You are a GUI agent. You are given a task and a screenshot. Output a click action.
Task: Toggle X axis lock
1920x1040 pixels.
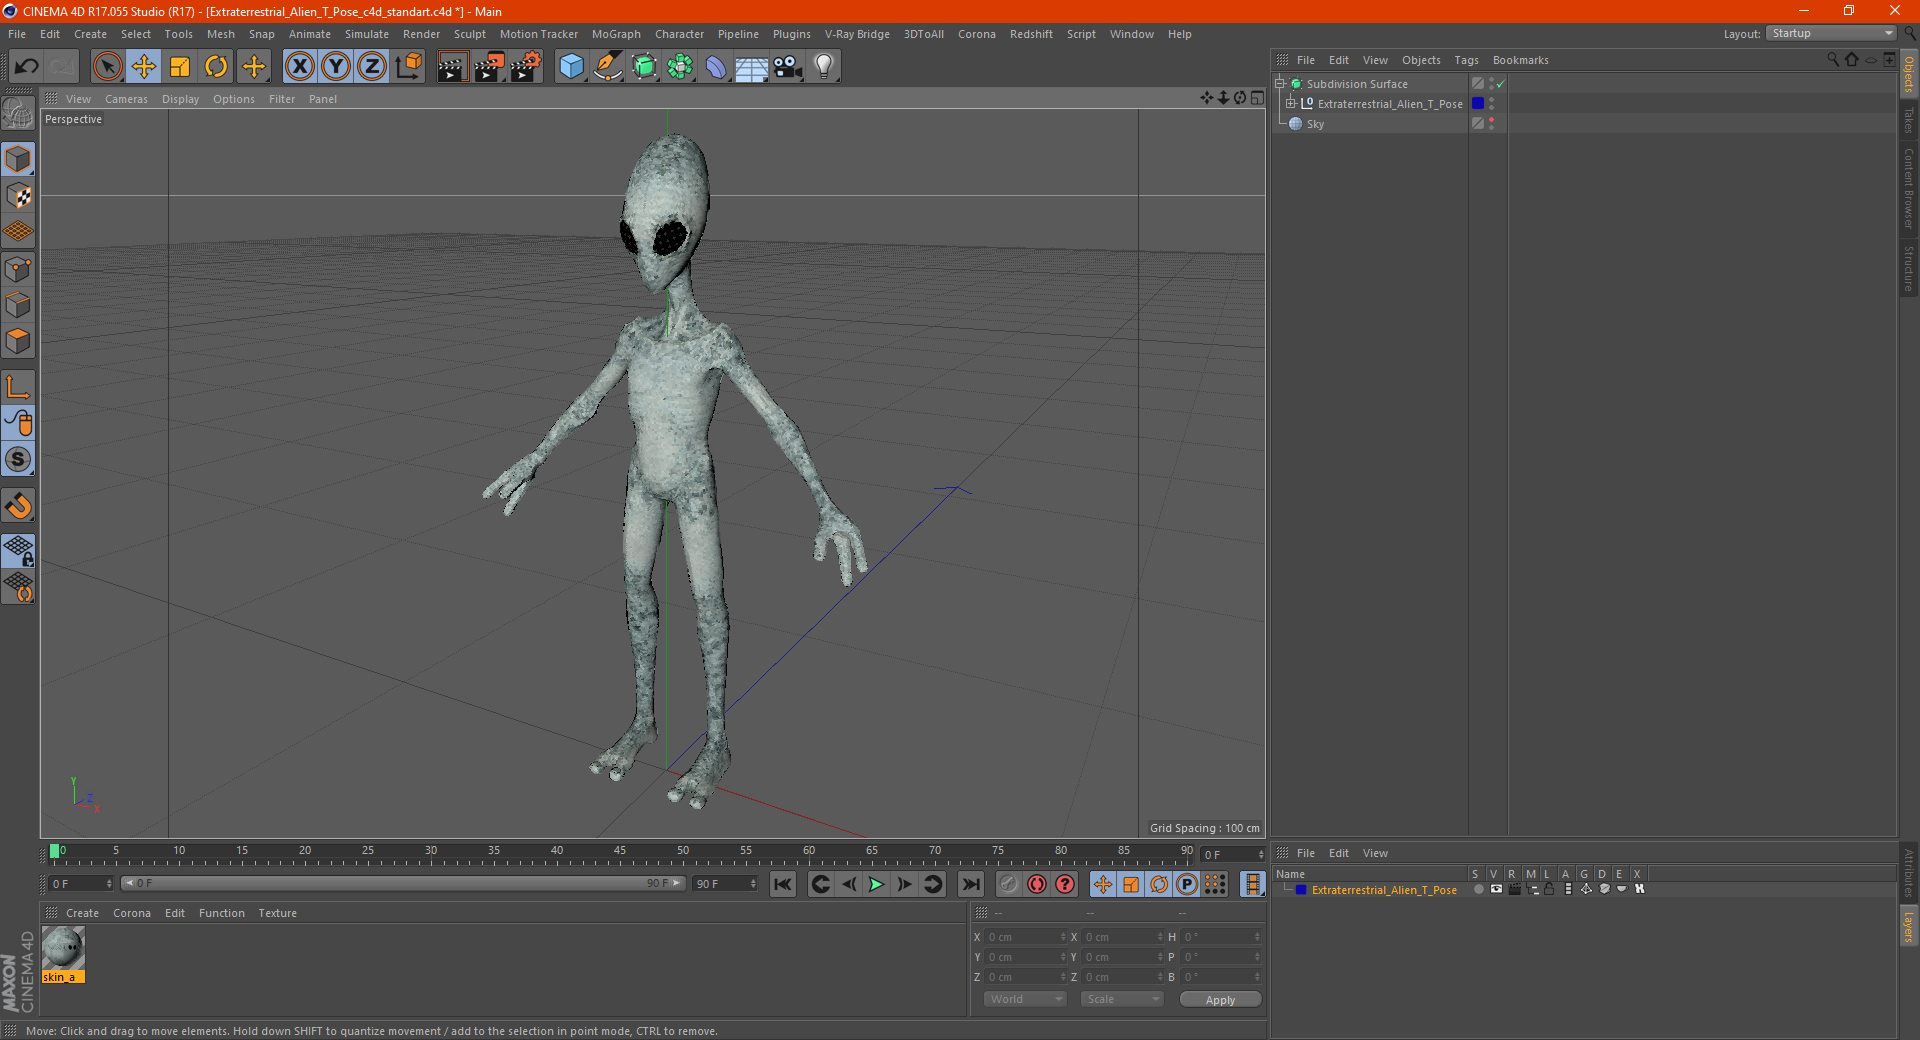click(299, 67)
